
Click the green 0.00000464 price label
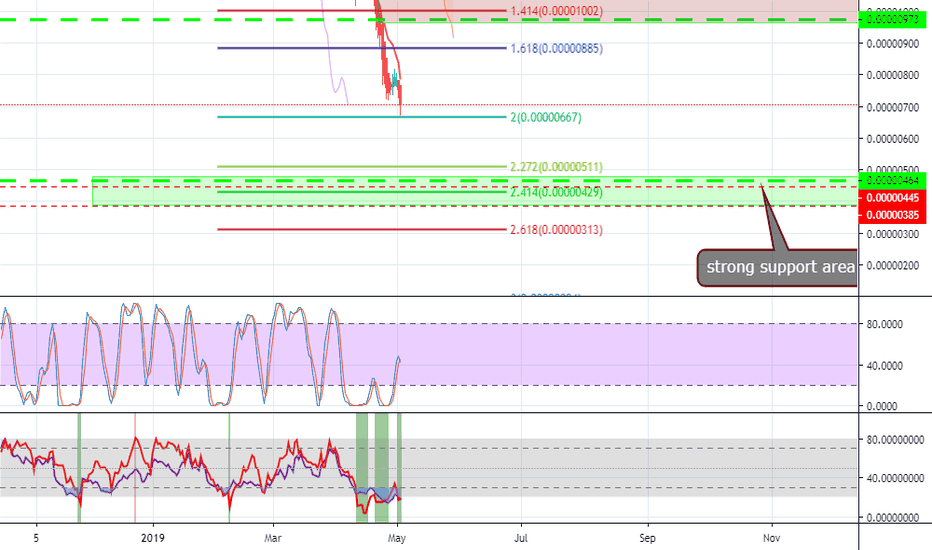click(892, 180)
